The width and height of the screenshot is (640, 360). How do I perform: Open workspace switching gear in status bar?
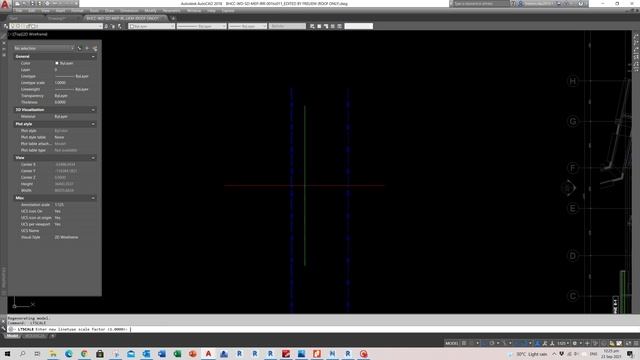575,343
